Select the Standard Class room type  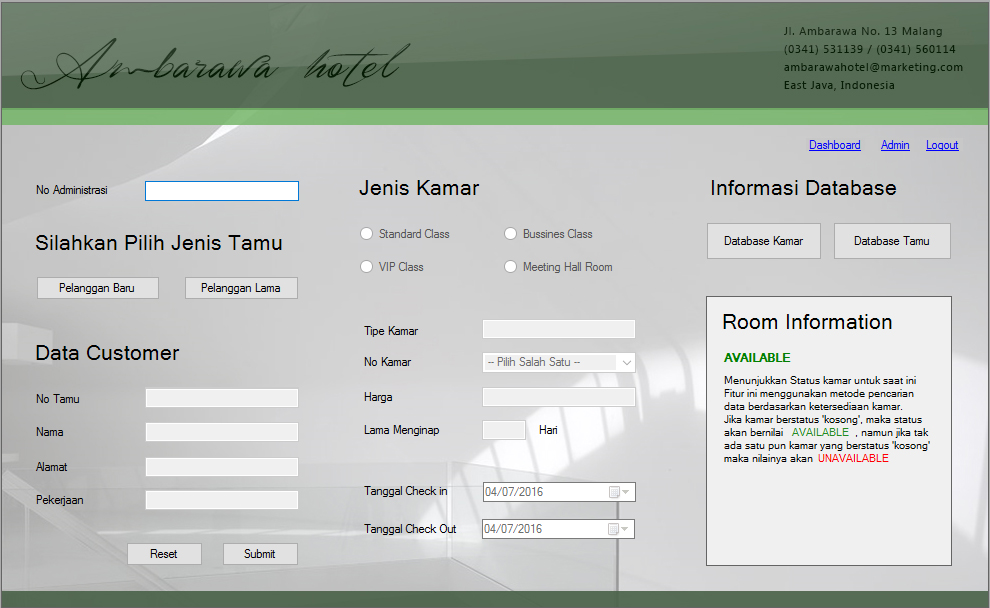click(366, 234)
